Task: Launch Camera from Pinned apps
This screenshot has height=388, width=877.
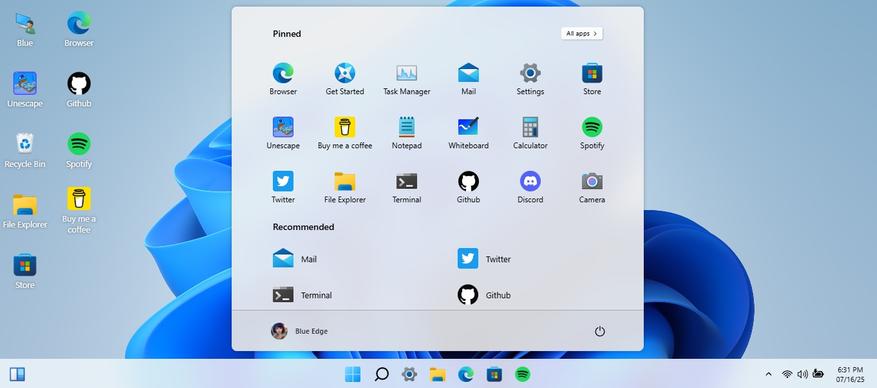Action: [x=592, y=187]
